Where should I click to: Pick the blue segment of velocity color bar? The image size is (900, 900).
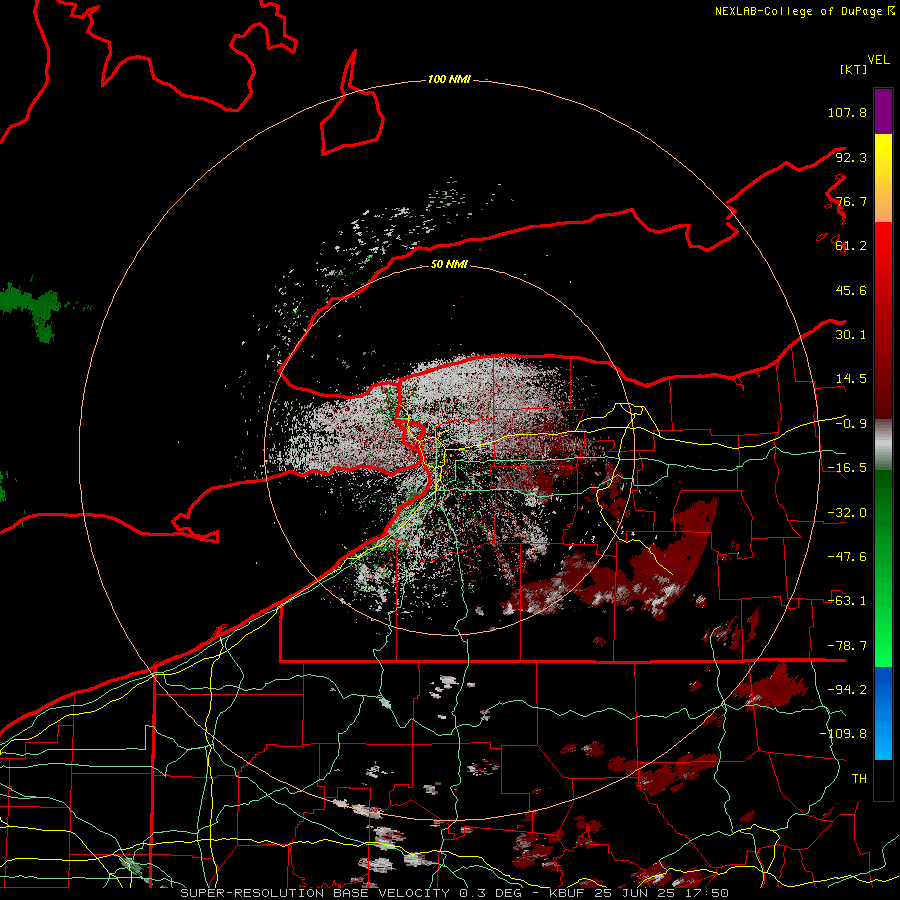[x=883, y=713]
